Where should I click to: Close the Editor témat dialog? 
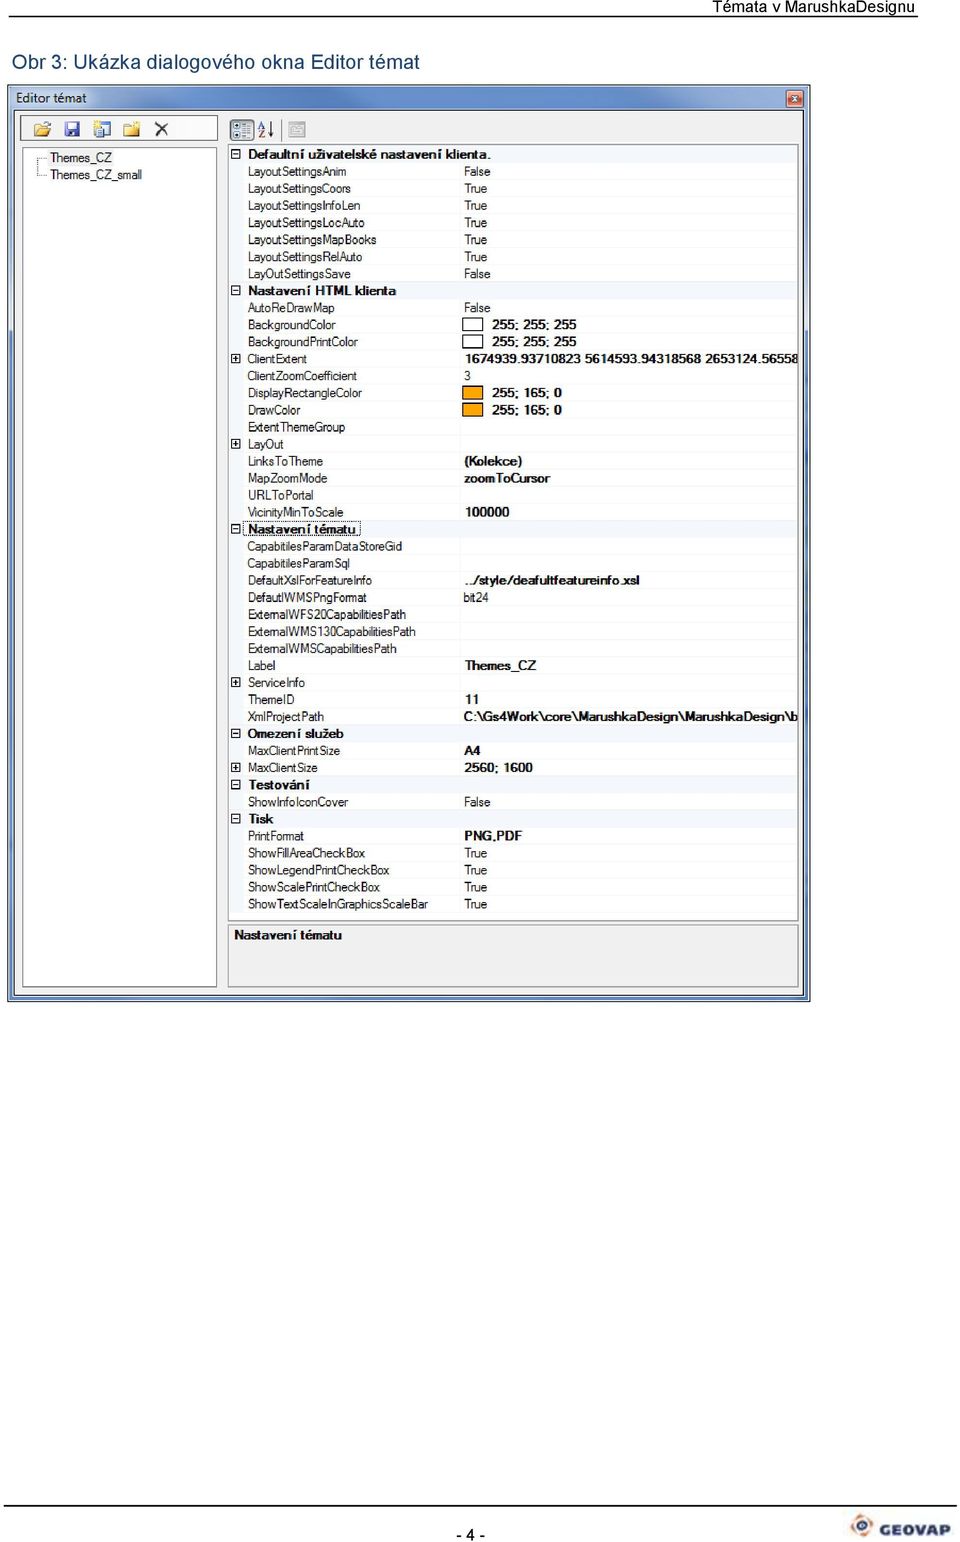794,98
